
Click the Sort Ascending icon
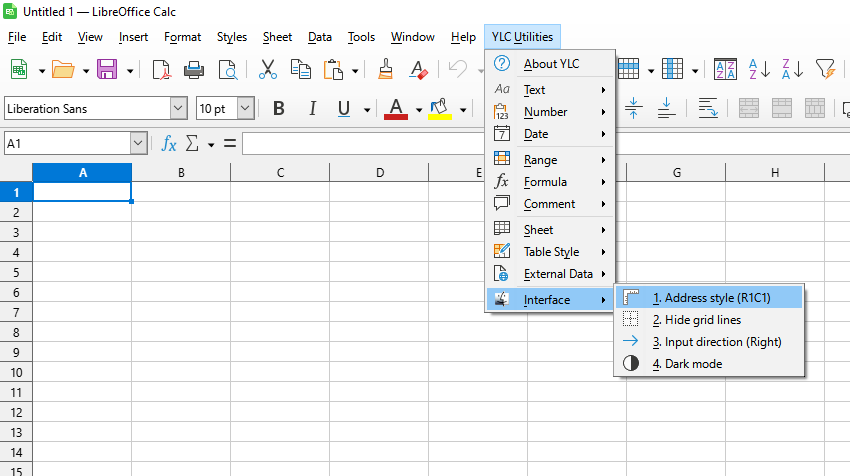click(x=759, y=69)
